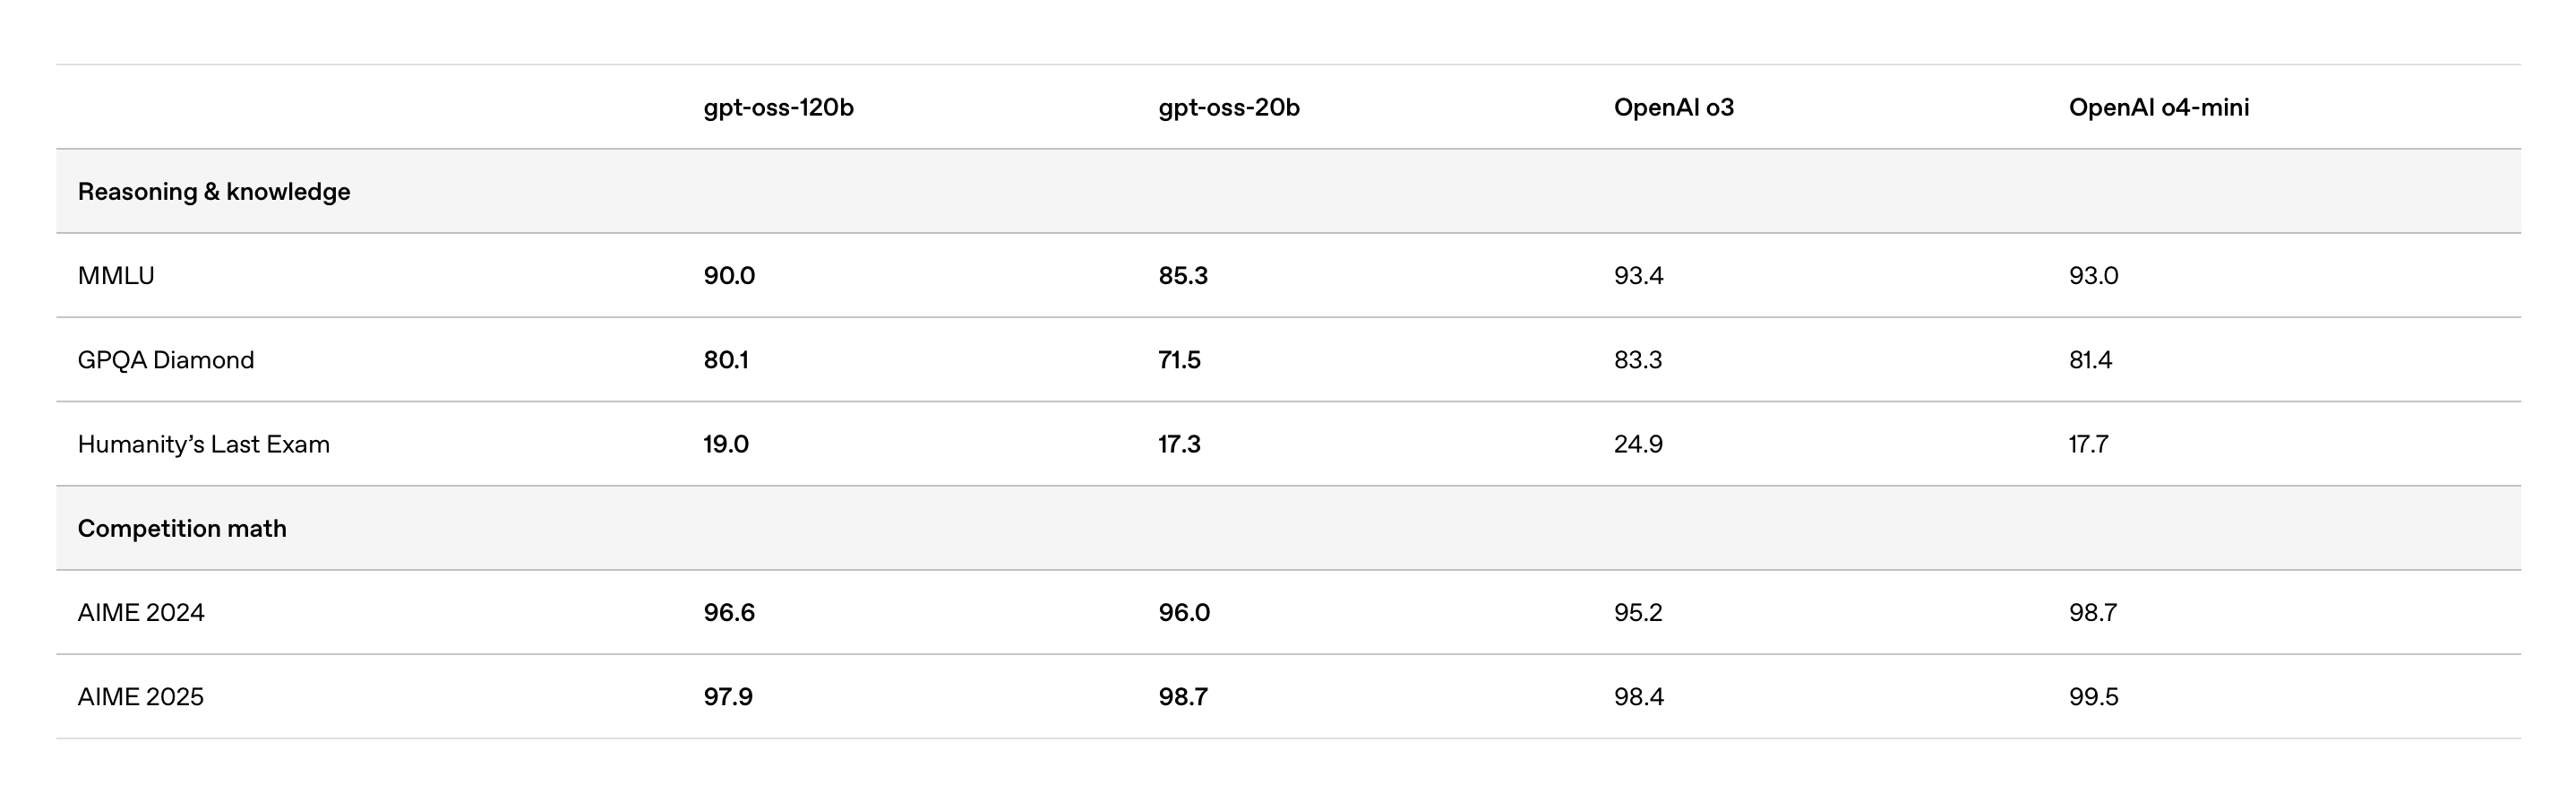The image size is (2576, 785).
Task: Select the 19.0 Humanity's Last Exam score
Action: pos(726,444)
